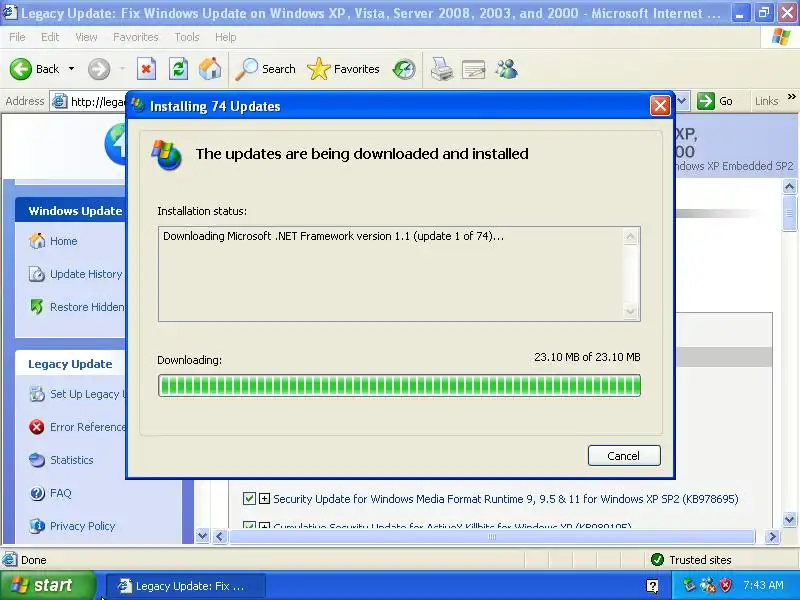This screenshot has width=800, height=600.
Task: Click the 7:43 AM taskbar clock
Action: 763,585
